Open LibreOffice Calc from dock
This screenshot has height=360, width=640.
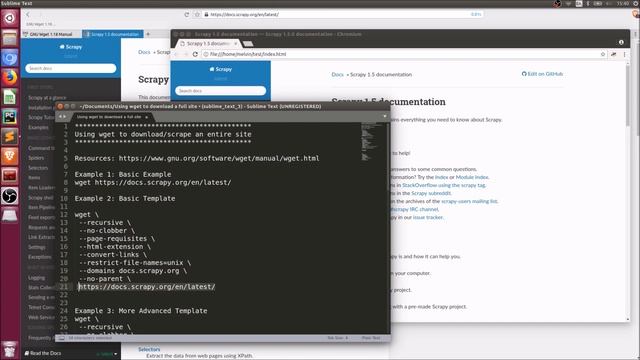coord(9,97)
